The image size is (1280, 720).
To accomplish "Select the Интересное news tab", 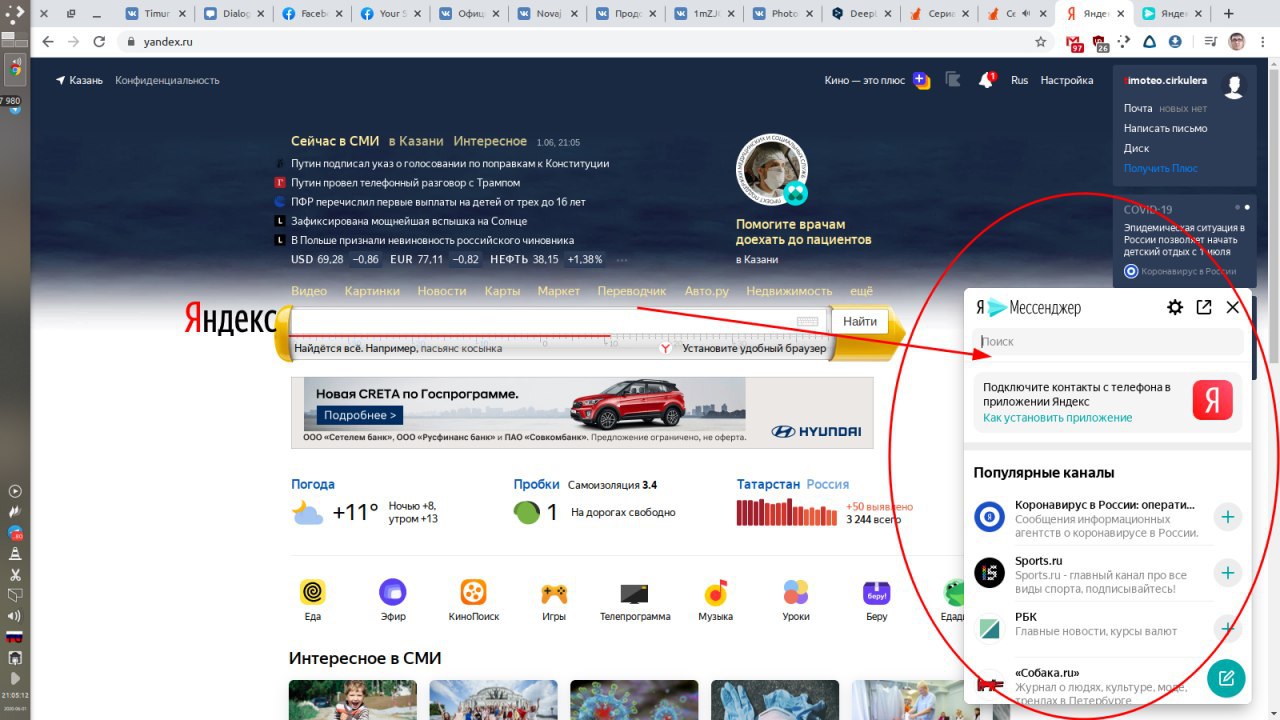I will tap(490, 141).
